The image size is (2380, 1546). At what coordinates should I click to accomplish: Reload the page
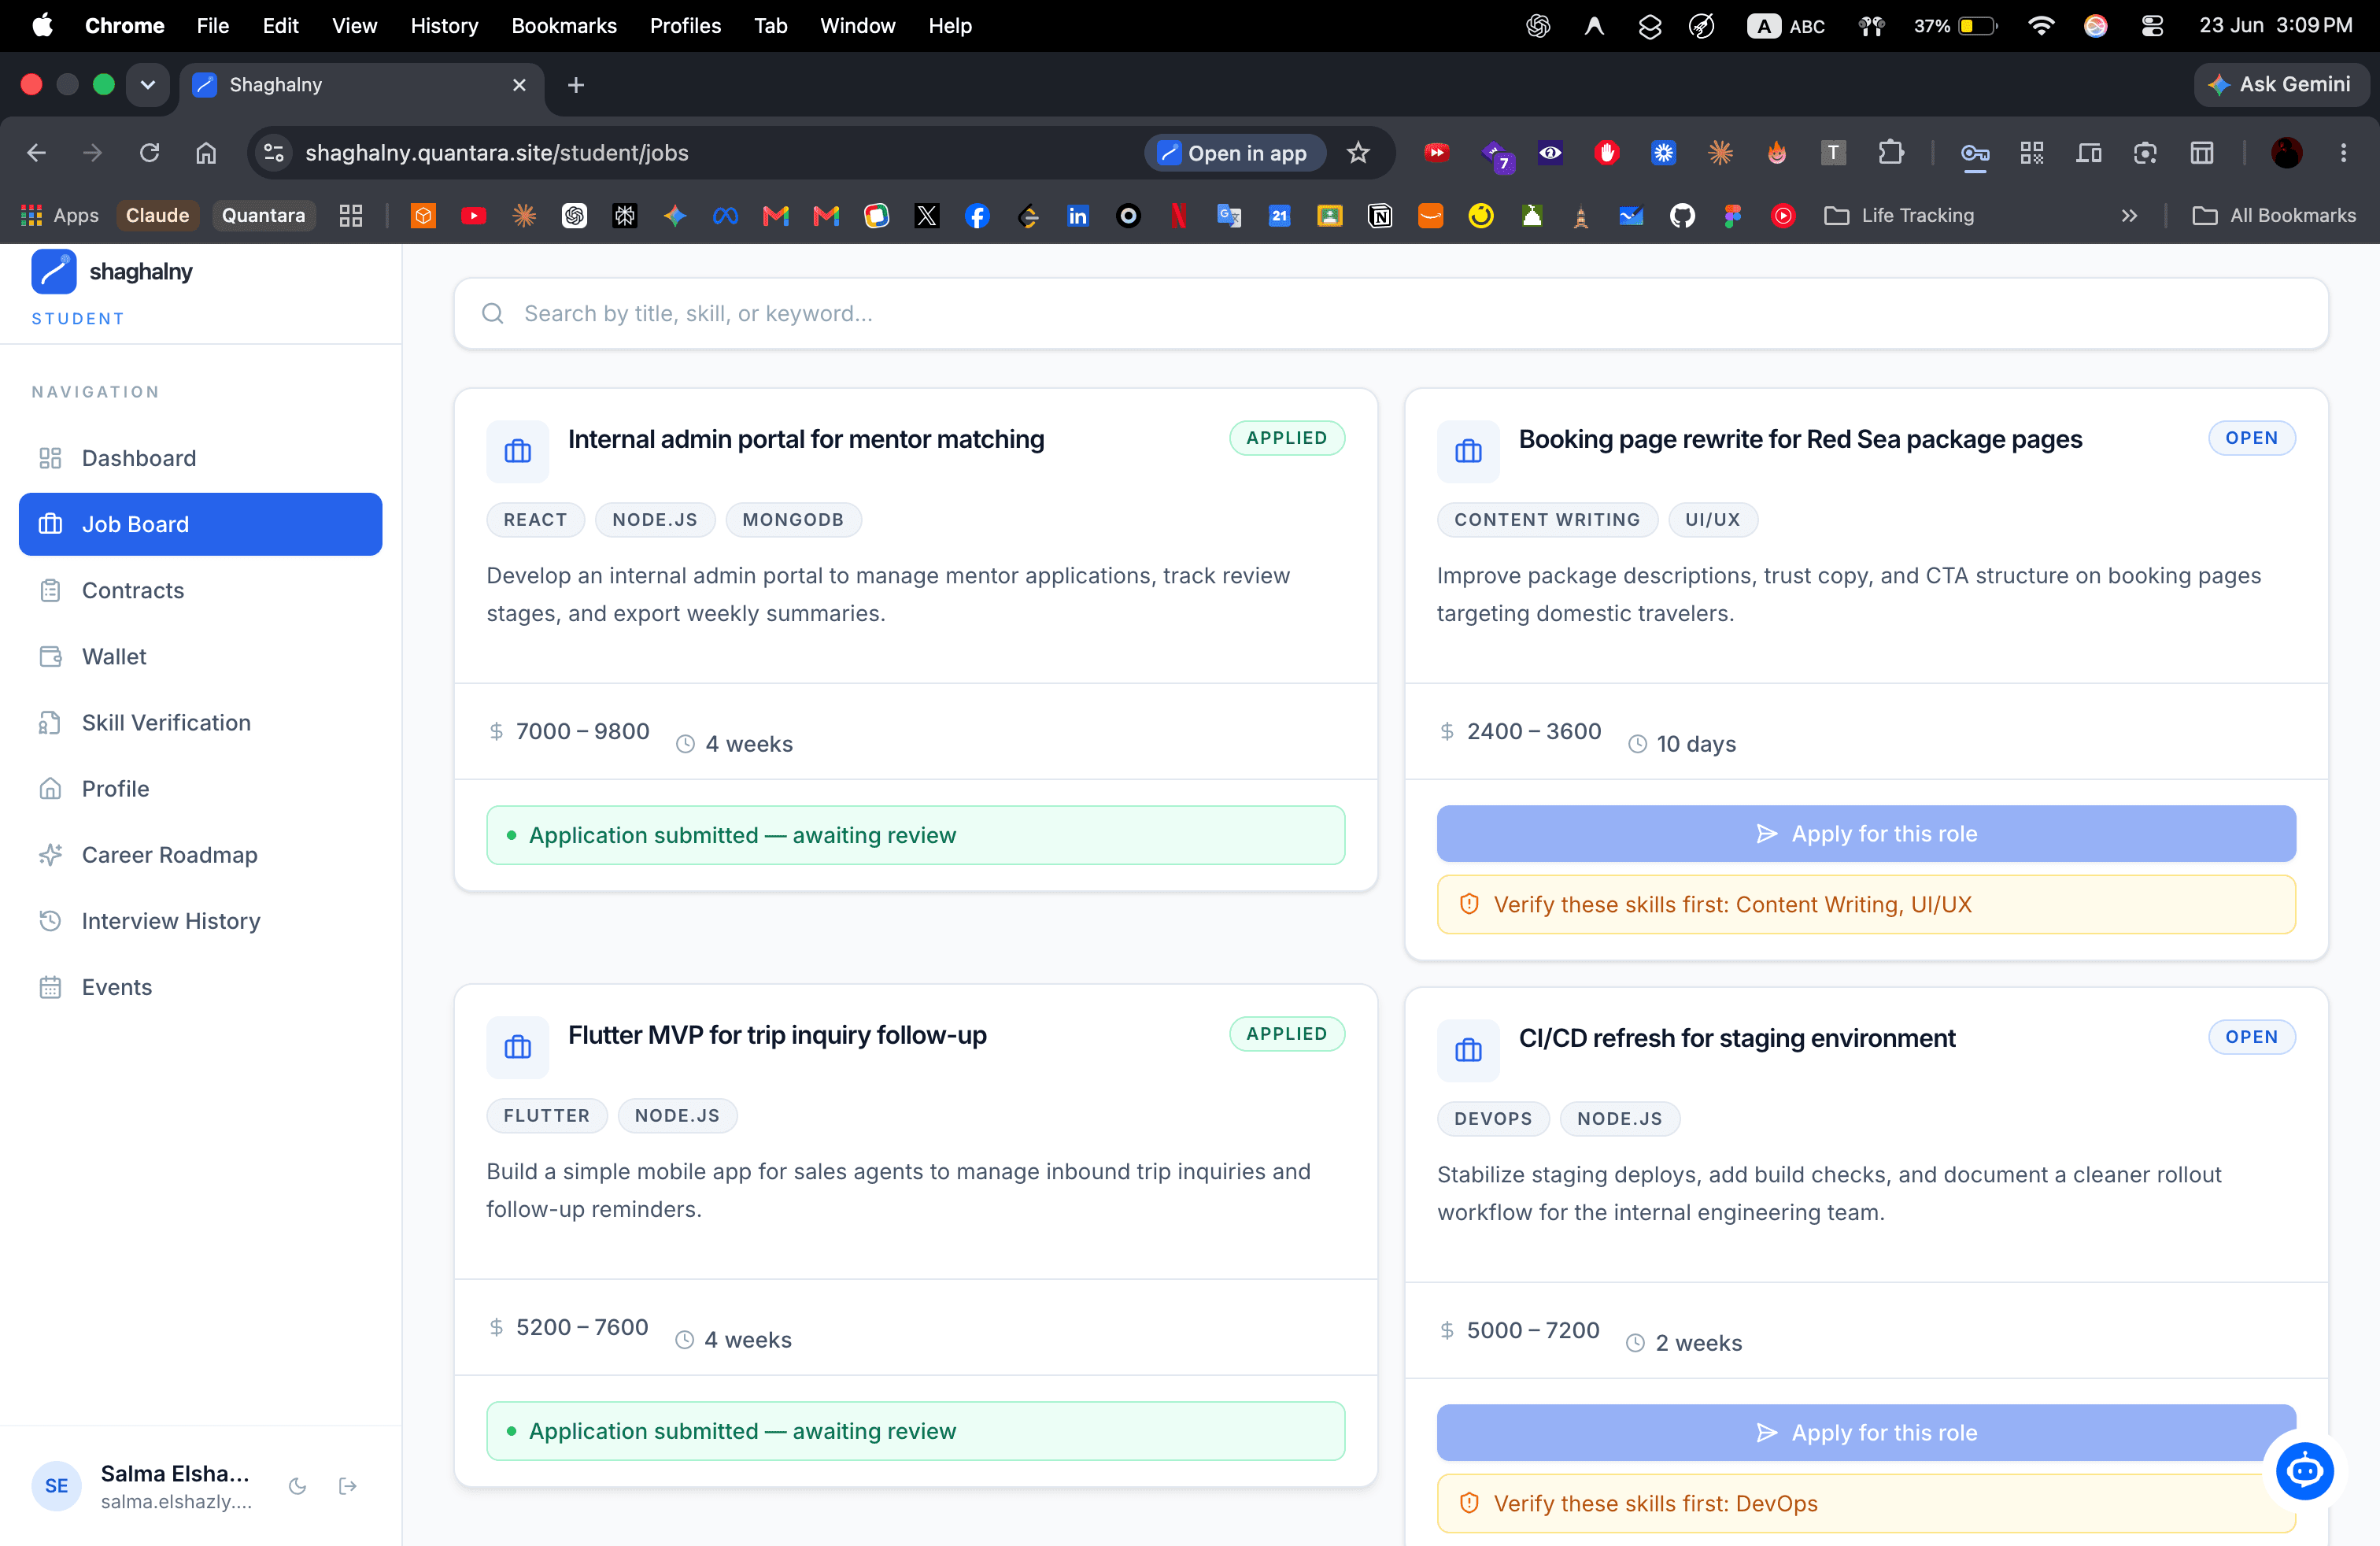[149, 153]
